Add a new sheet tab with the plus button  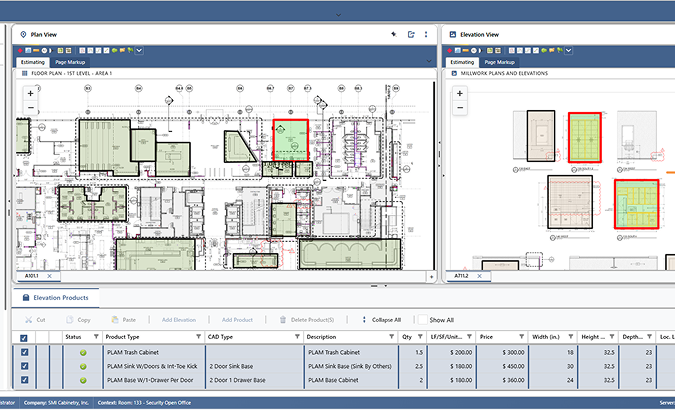point(432,277)
